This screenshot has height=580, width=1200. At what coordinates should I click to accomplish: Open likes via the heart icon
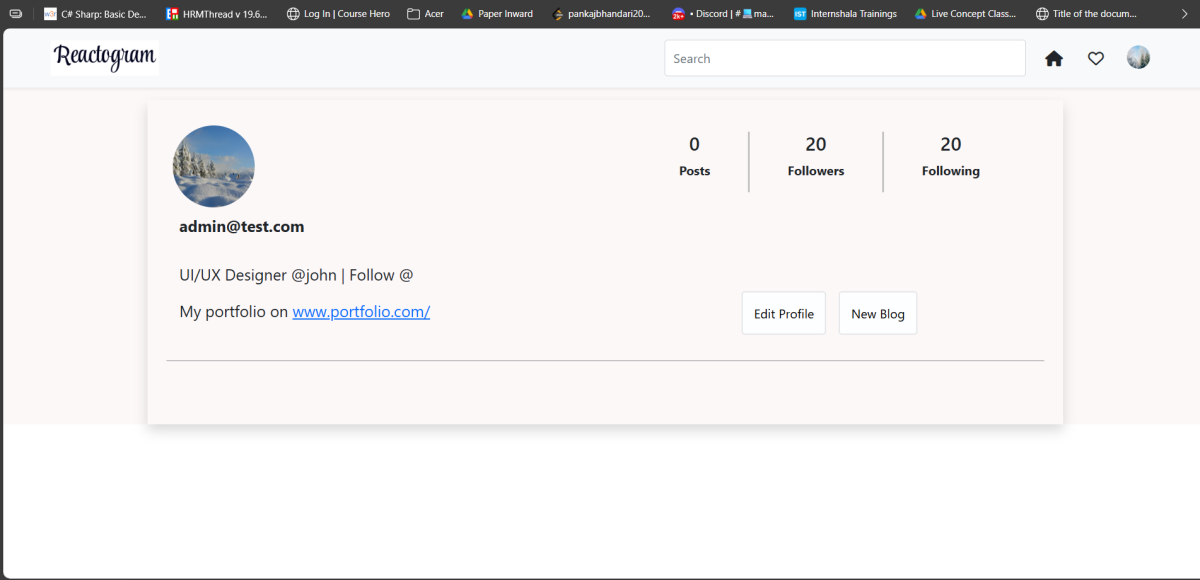pyautogui.click(x=1096, y=59)
